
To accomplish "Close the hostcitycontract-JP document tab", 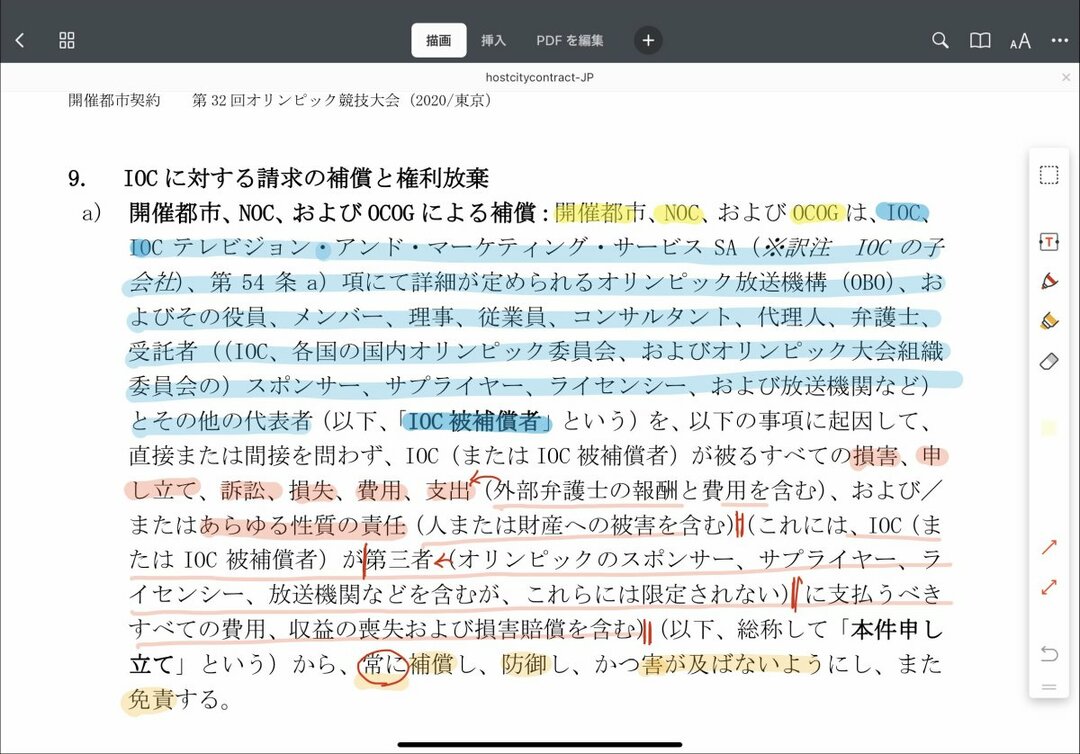I will pyautogui.click(x=1066, y=77).
